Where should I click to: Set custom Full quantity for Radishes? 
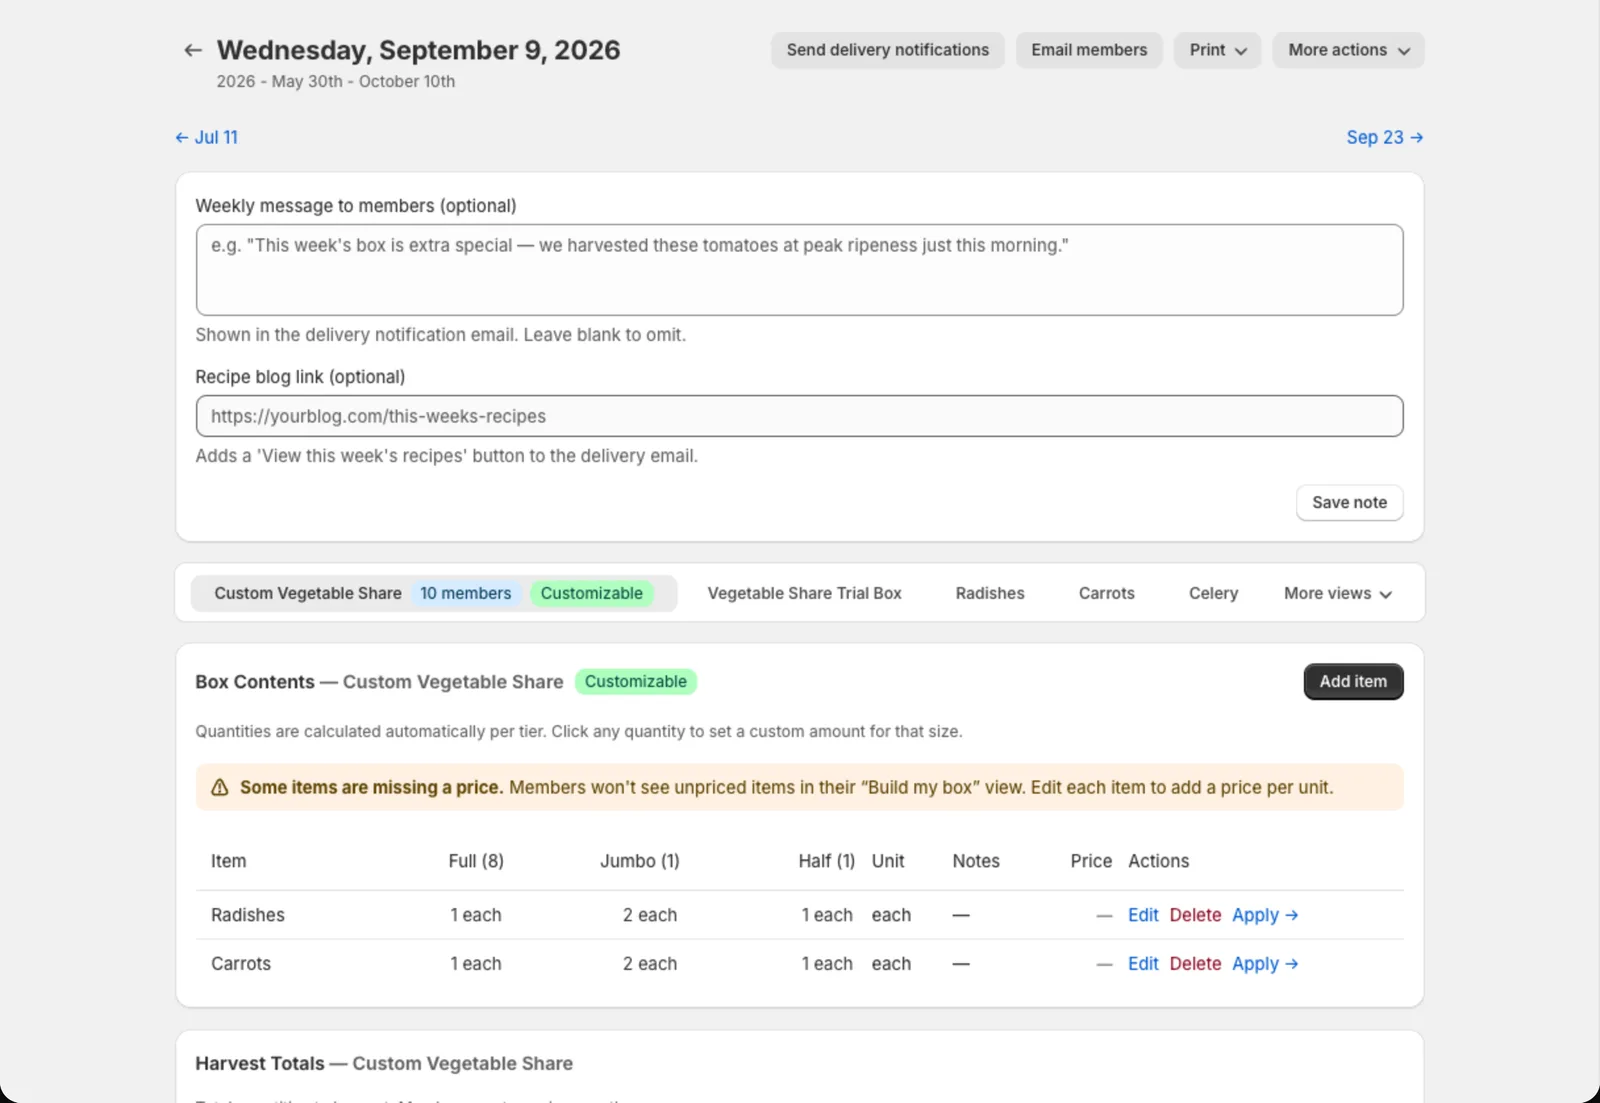pyautogui.click(x=476, y=915)
